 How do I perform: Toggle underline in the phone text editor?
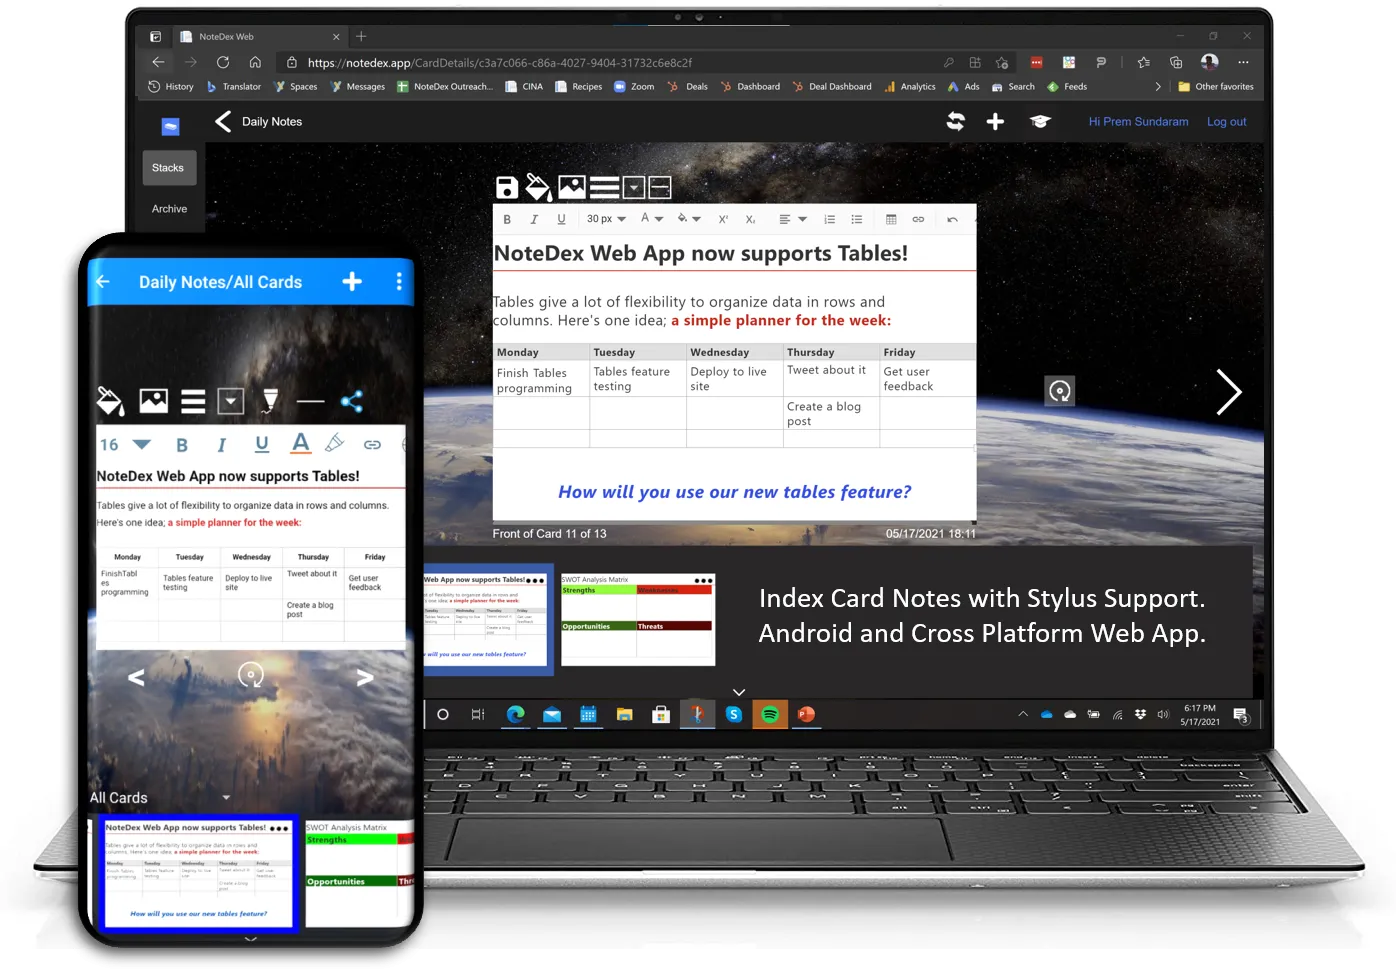pyautogui.click(x=261, y=444)
